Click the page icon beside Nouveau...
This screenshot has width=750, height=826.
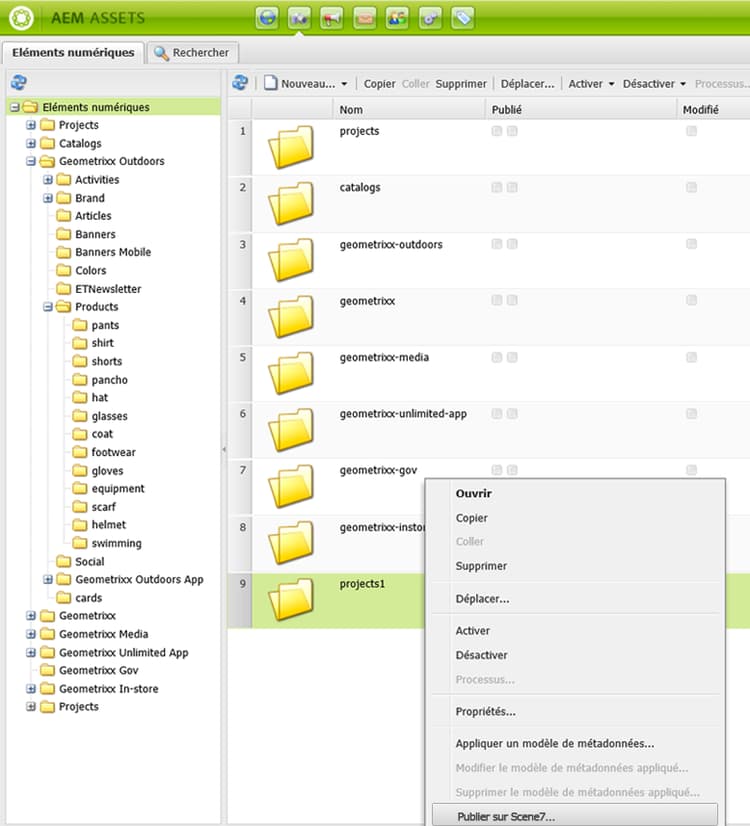coord(270,83)
